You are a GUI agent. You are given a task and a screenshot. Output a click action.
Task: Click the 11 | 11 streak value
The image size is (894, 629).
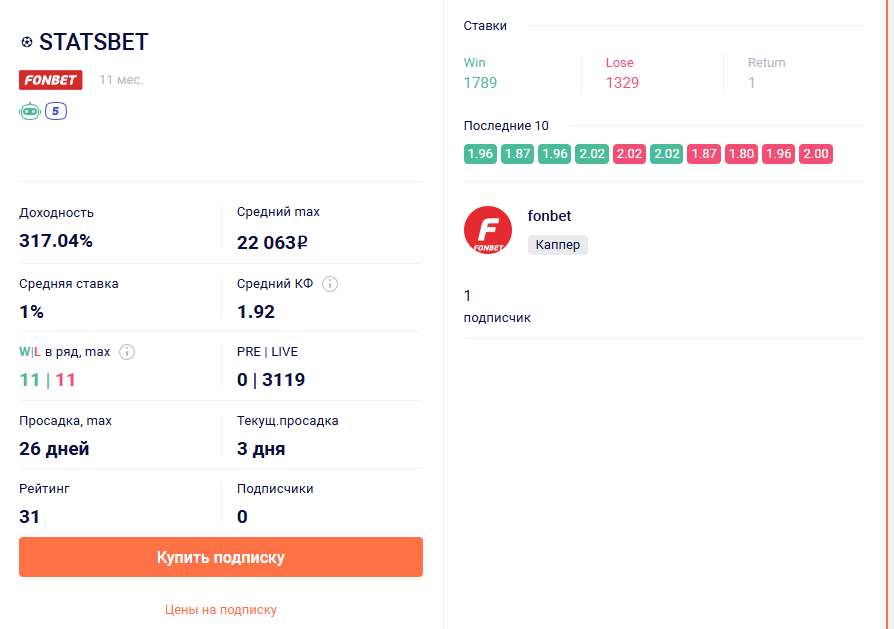point(47,380)
